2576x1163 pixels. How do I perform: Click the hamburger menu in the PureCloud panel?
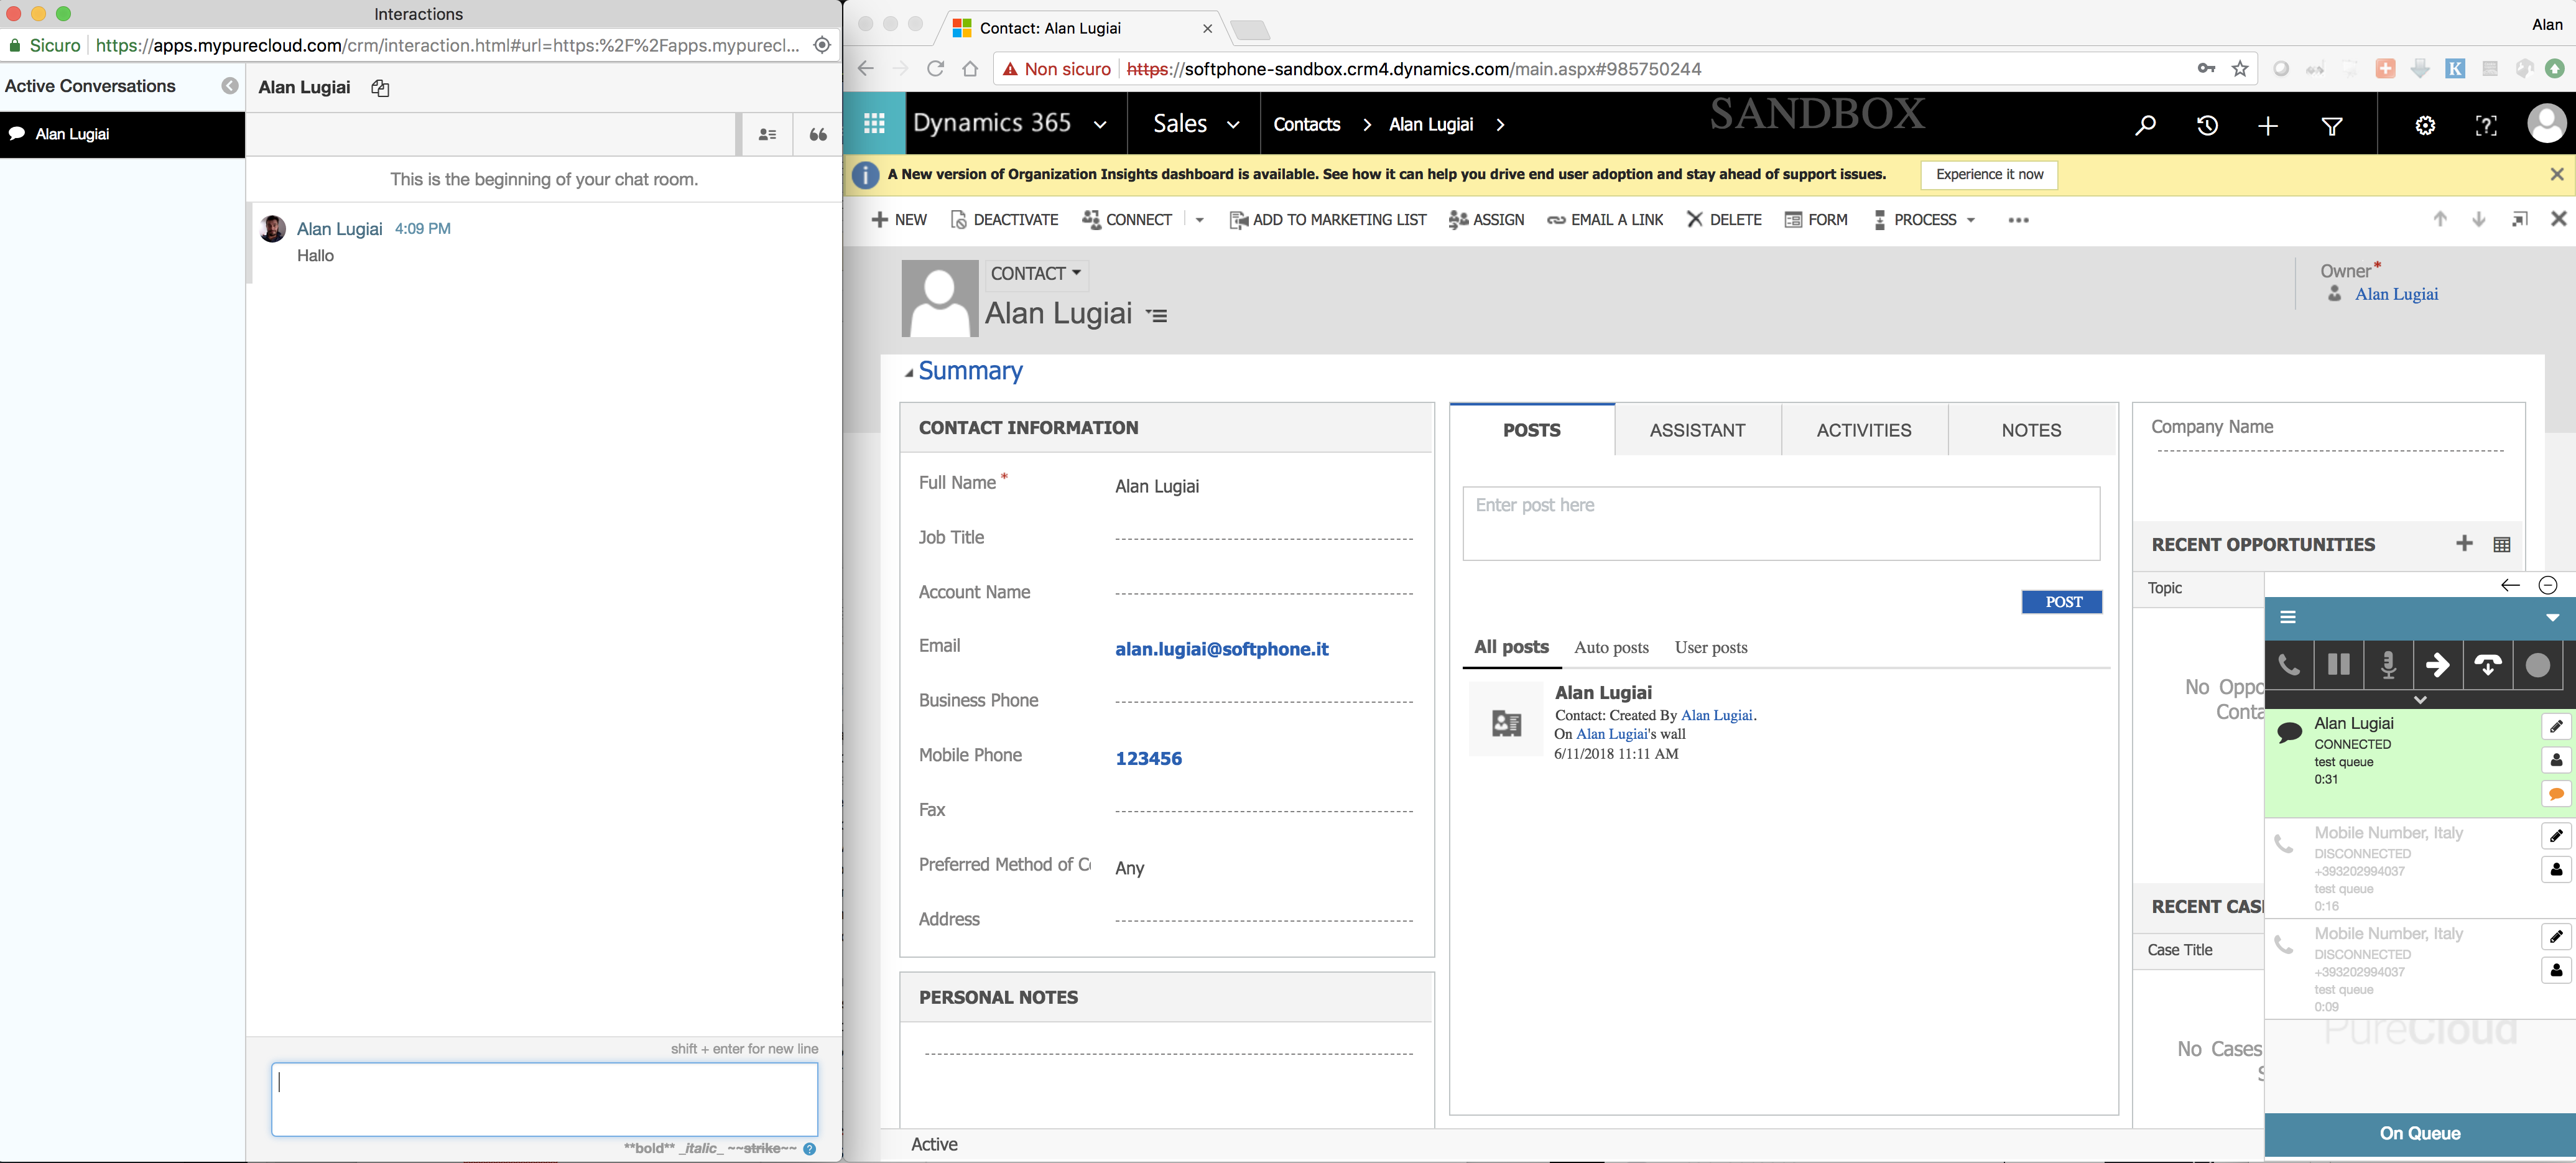coord(2287,617)
